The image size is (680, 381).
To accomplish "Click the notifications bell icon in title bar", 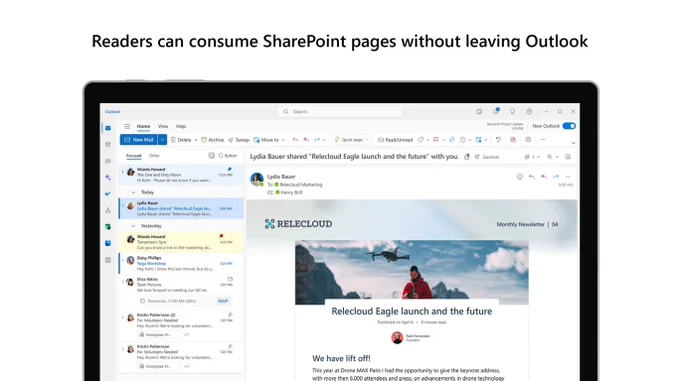I will coord(496,111).
